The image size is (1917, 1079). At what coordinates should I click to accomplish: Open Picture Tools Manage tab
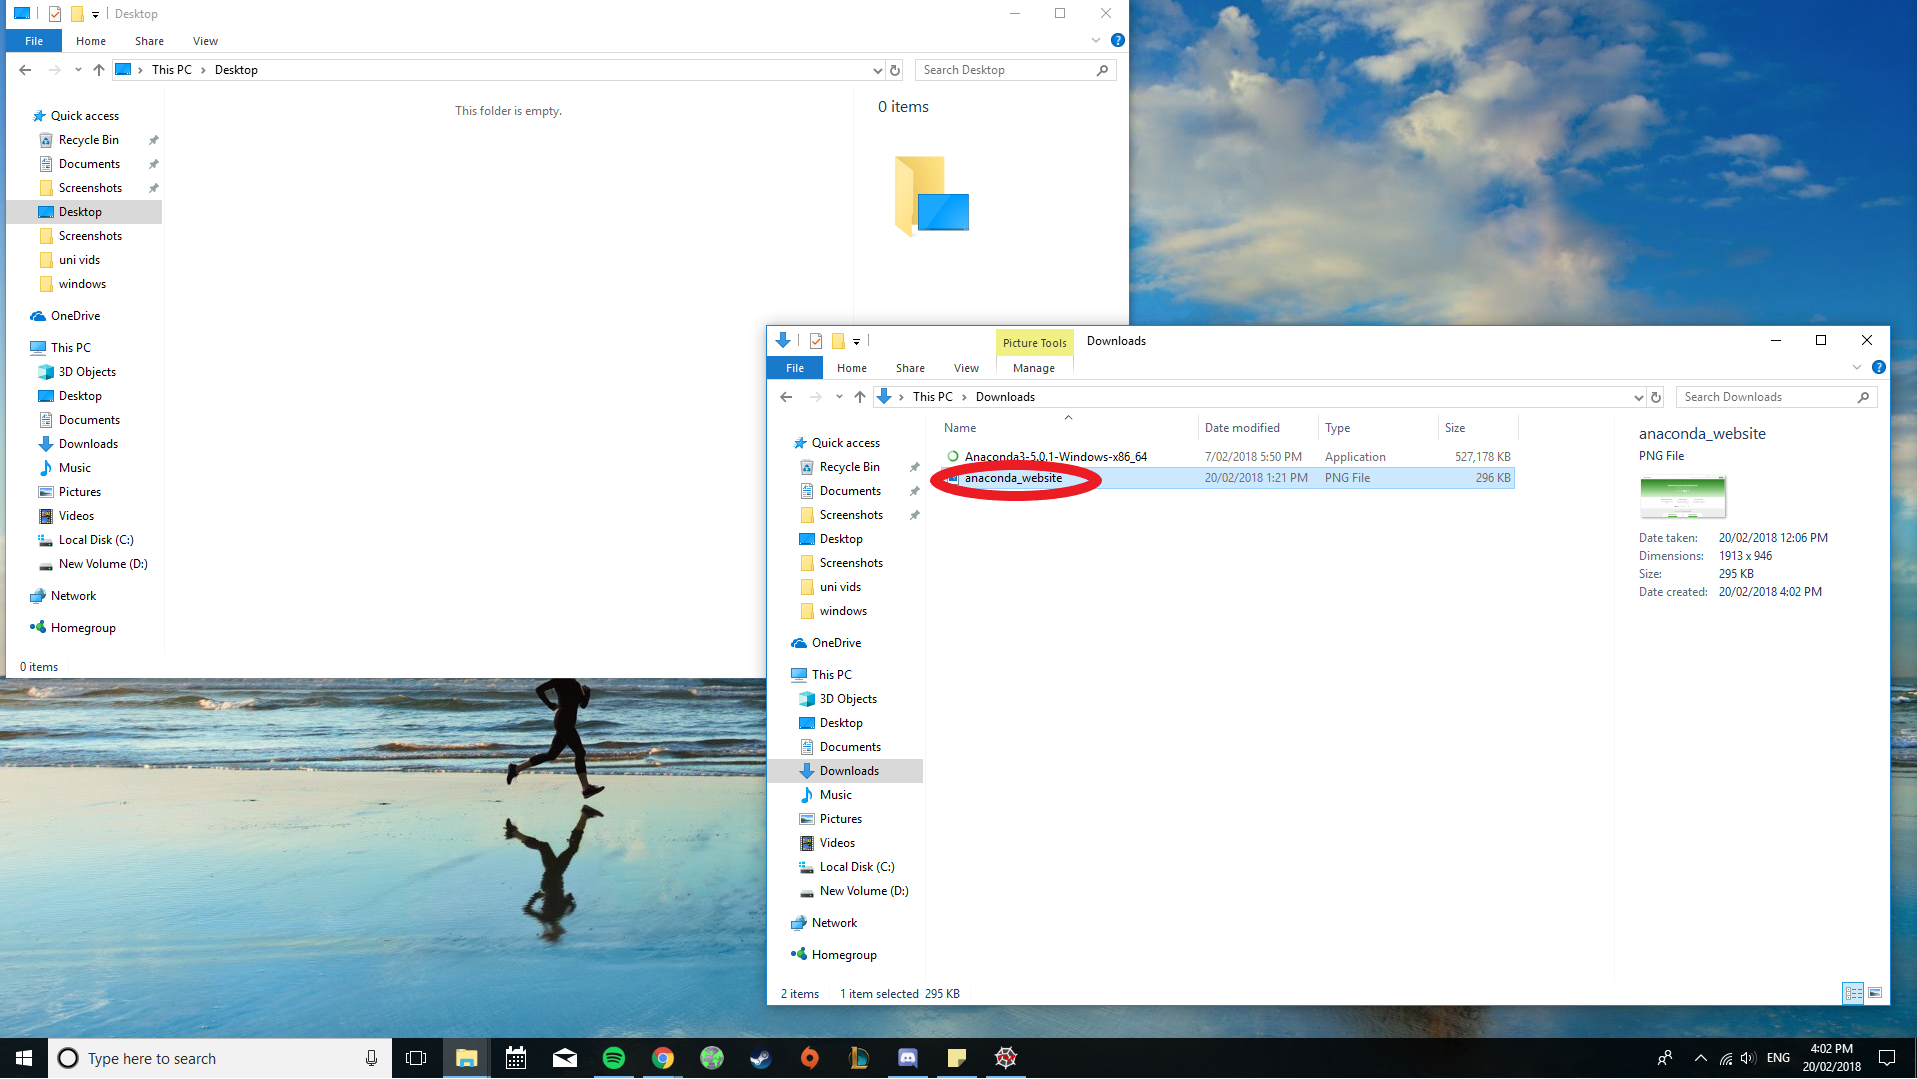coord(1033,368)
